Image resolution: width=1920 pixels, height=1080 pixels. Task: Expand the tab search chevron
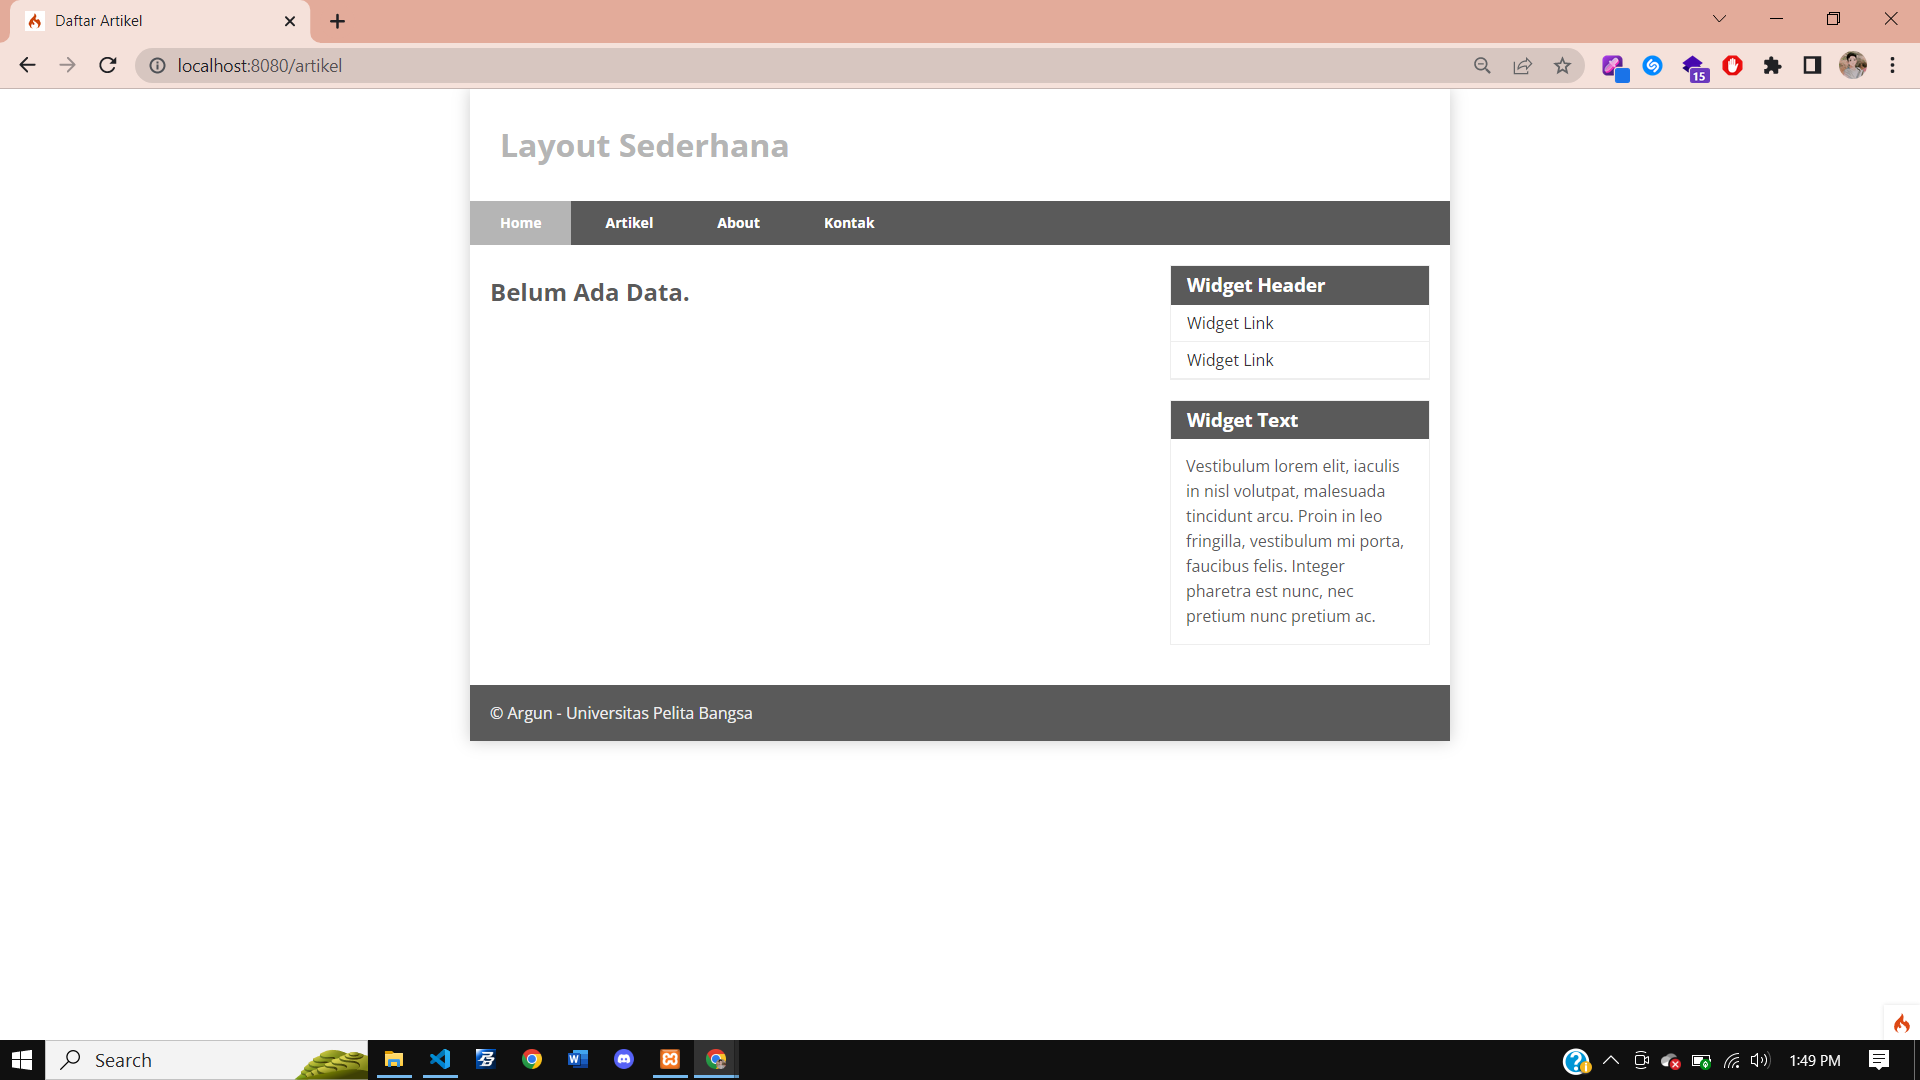tap(1719, 19)
